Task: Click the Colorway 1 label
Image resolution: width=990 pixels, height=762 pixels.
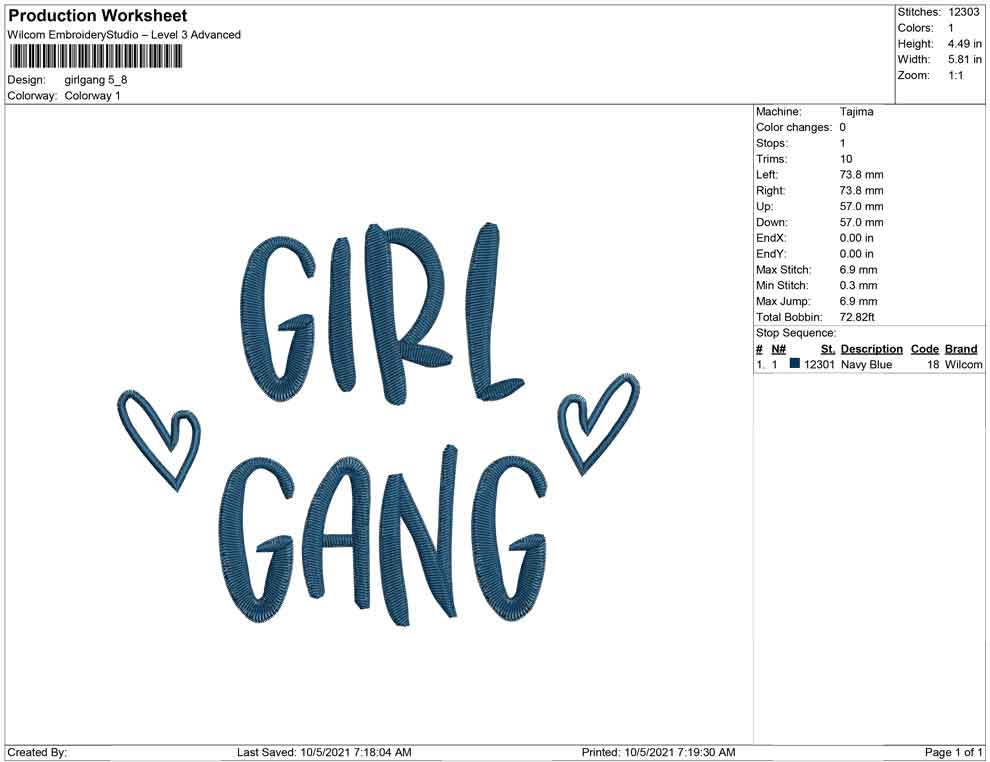Action: coord(92,96)
